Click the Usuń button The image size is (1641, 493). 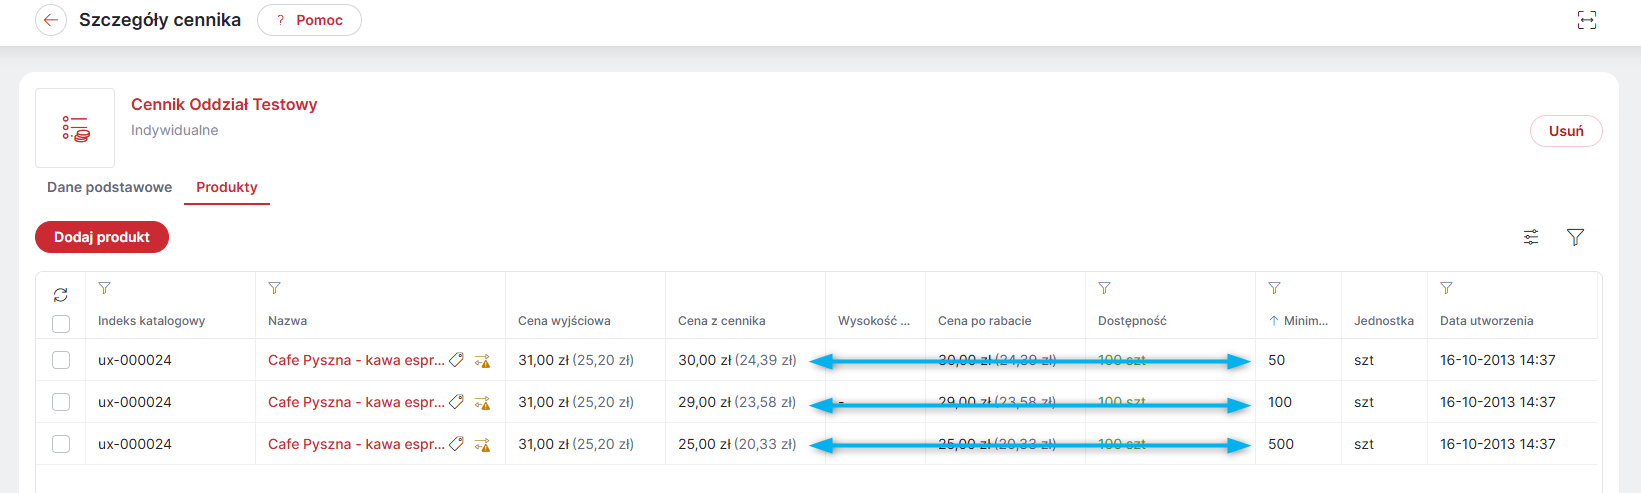[1566, 131]
